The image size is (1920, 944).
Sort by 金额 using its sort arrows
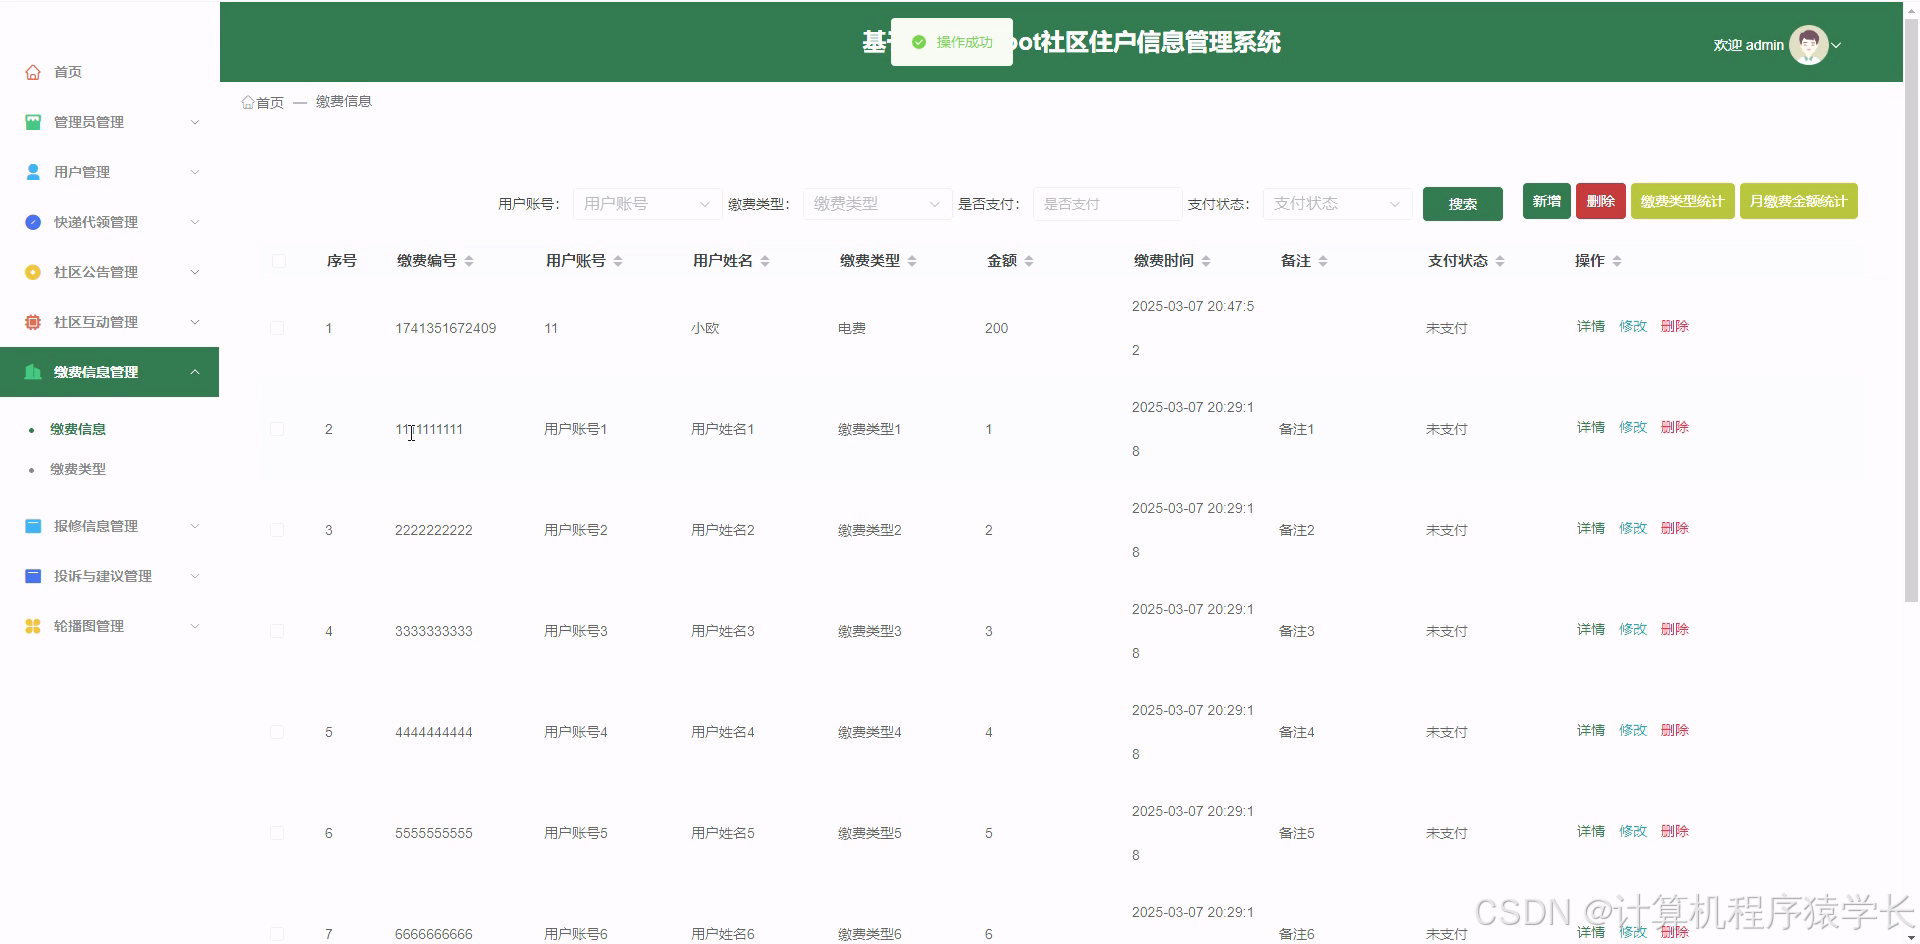point(1030,260)
